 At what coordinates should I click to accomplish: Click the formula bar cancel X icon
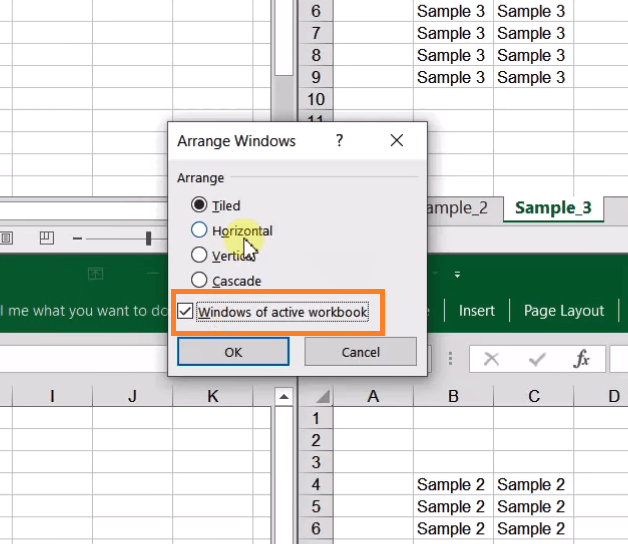(x=491, y=359)
